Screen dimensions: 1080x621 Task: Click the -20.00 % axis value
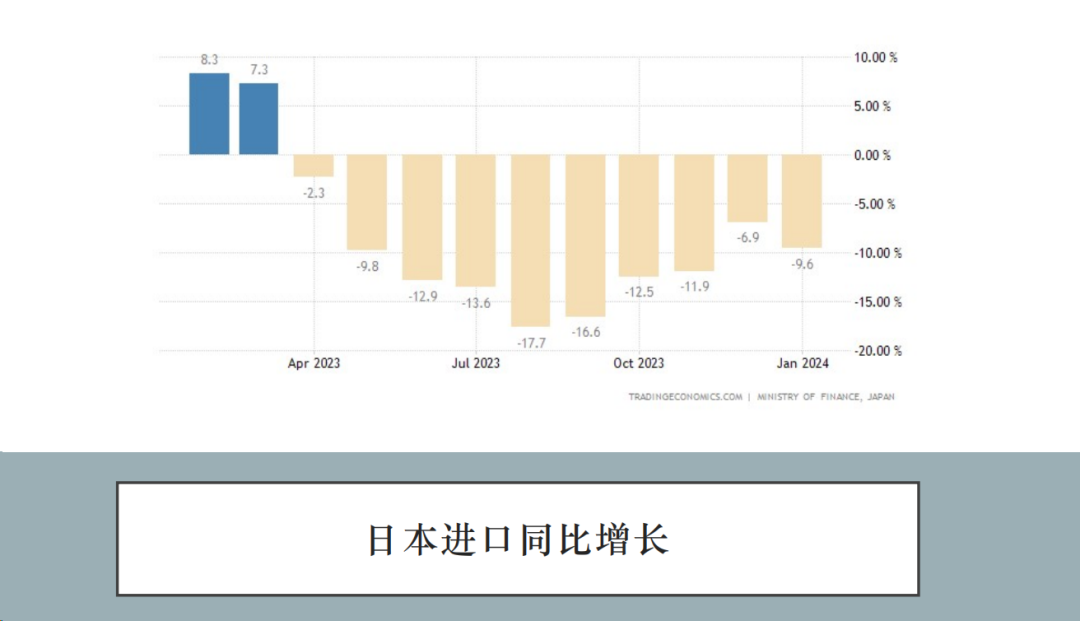[878, 351]
